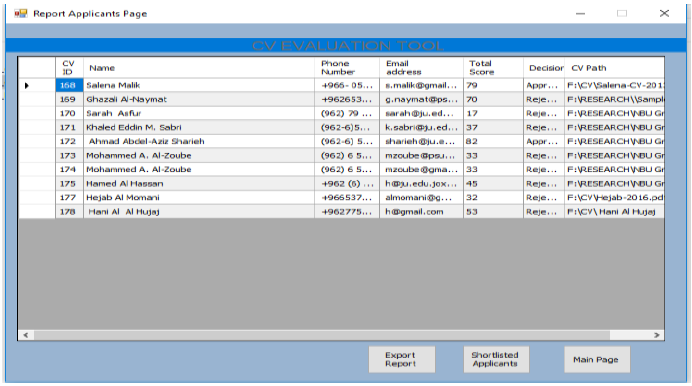Select email g.naymat@ps cell
This screenshot has height=386, width=692.
pyautogui.click(x=421, y=99)
